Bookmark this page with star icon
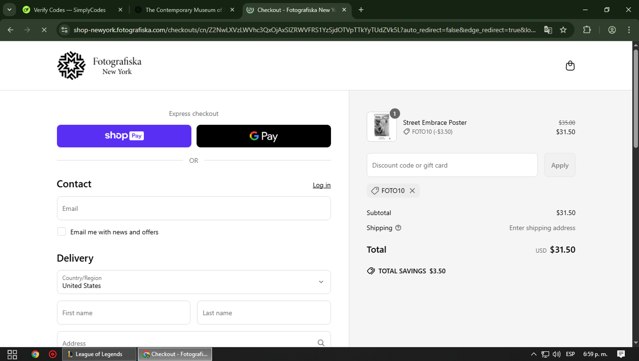639x361 pixels. click(x=563, y=30)
